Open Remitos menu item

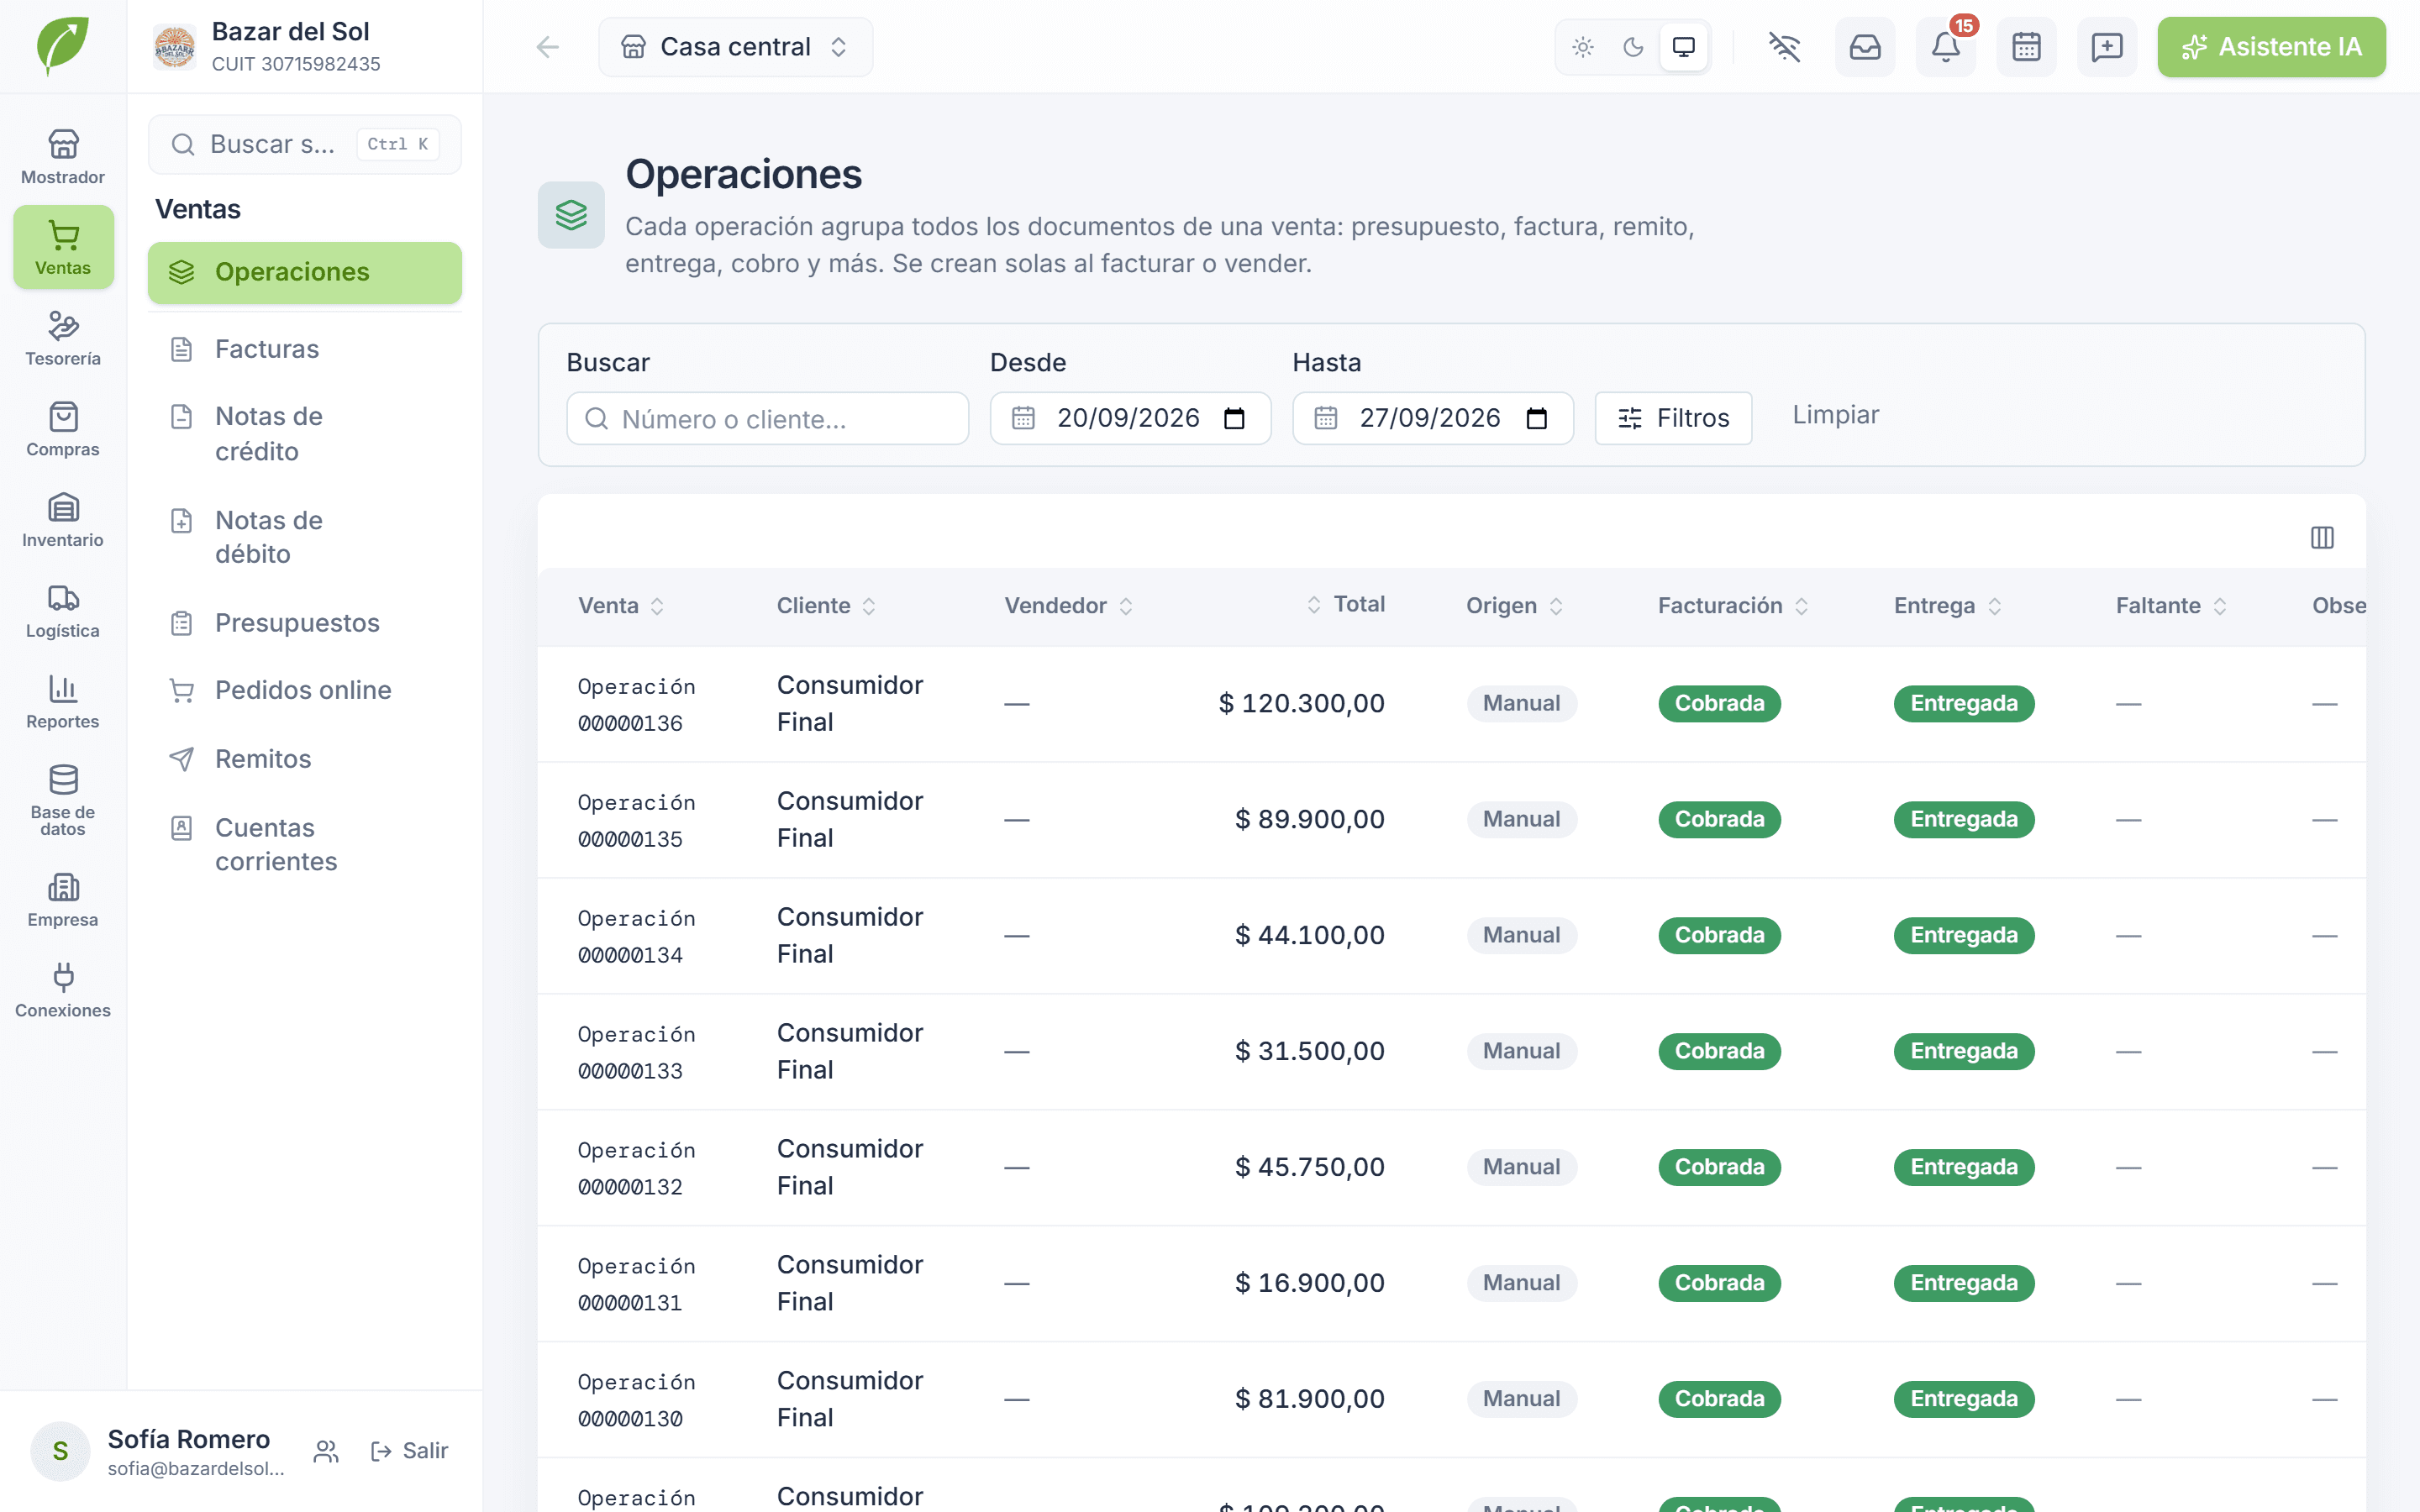coord(305,759)
